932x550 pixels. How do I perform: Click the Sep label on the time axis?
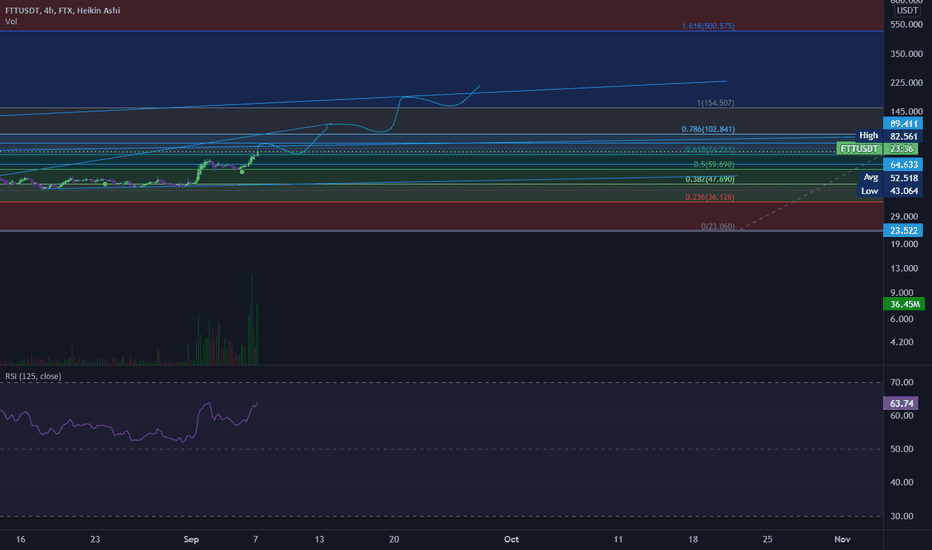(x=191, y=539)
